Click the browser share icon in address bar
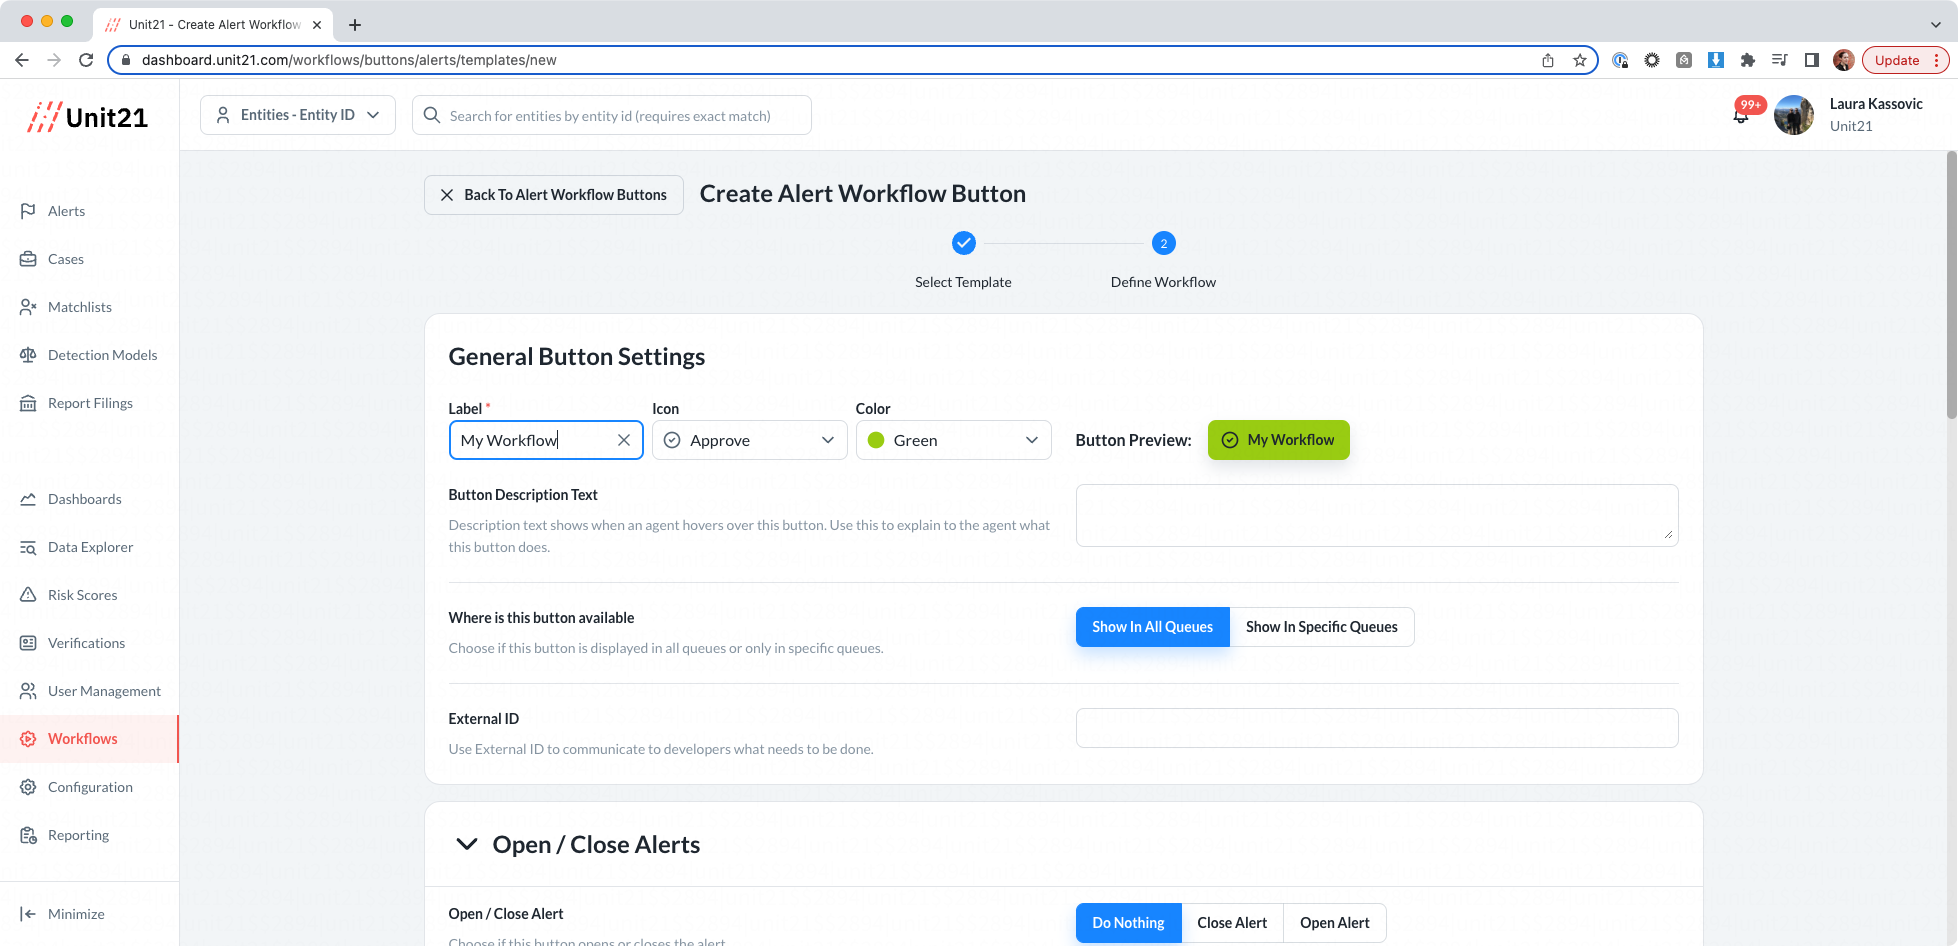 click(1548, 60)
